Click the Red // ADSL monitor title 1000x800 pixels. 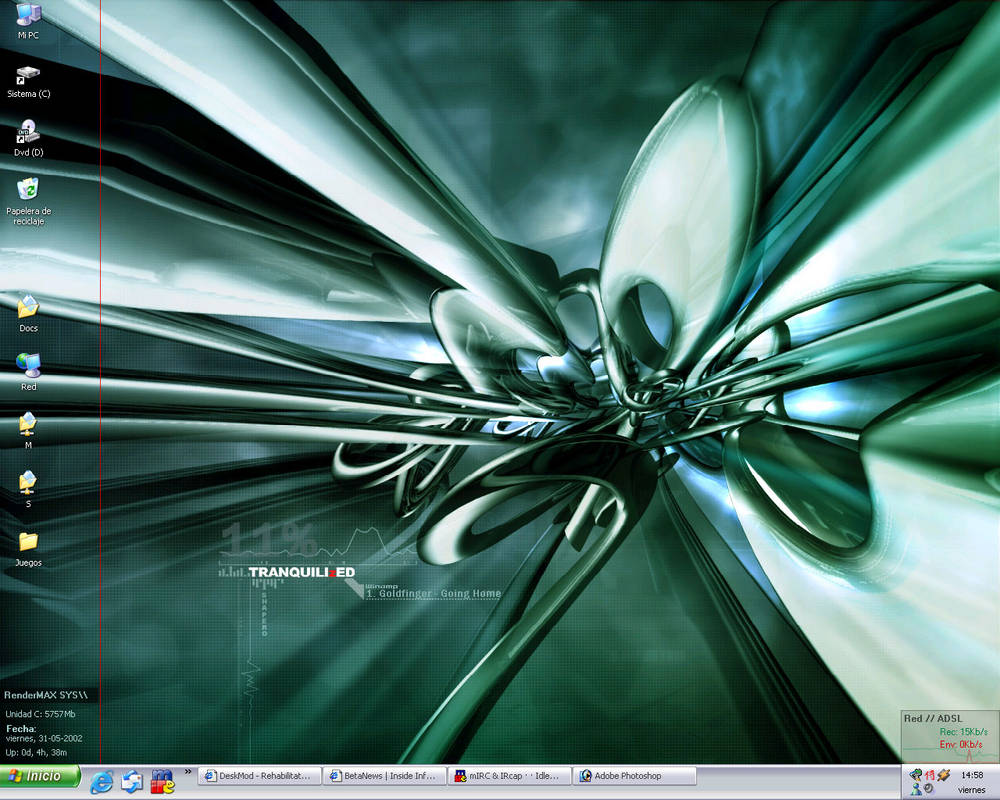click(x=932, y=718)
